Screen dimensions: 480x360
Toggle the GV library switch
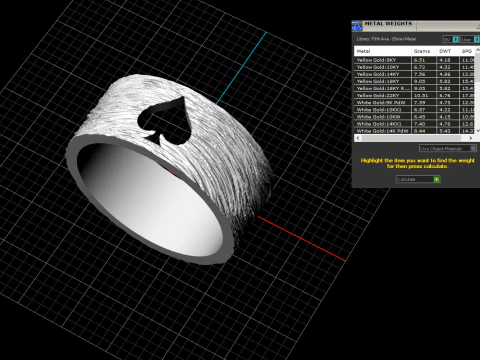451,39
